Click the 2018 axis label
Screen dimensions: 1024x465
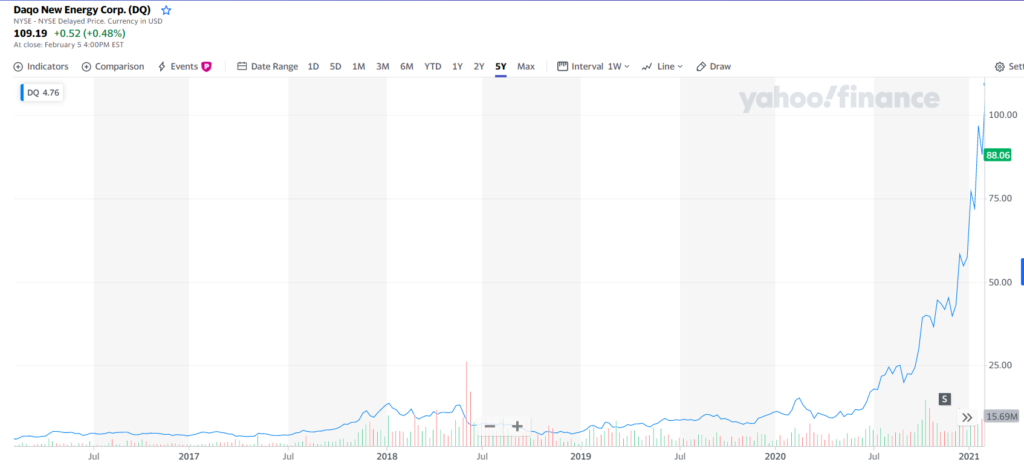(387, 456)
